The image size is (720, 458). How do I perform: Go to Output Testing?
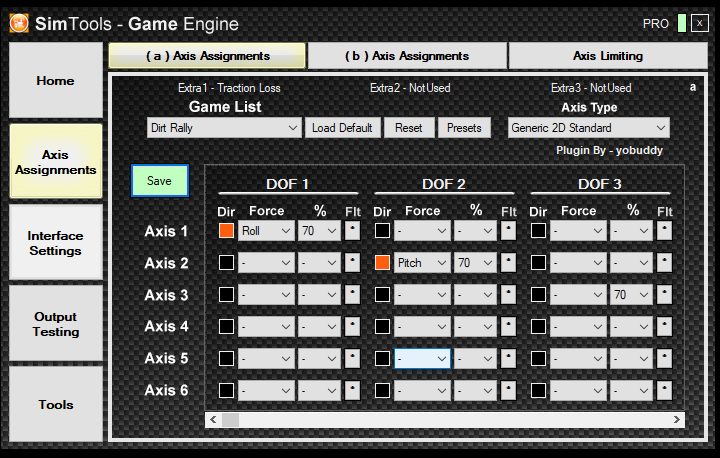(56, 323)
